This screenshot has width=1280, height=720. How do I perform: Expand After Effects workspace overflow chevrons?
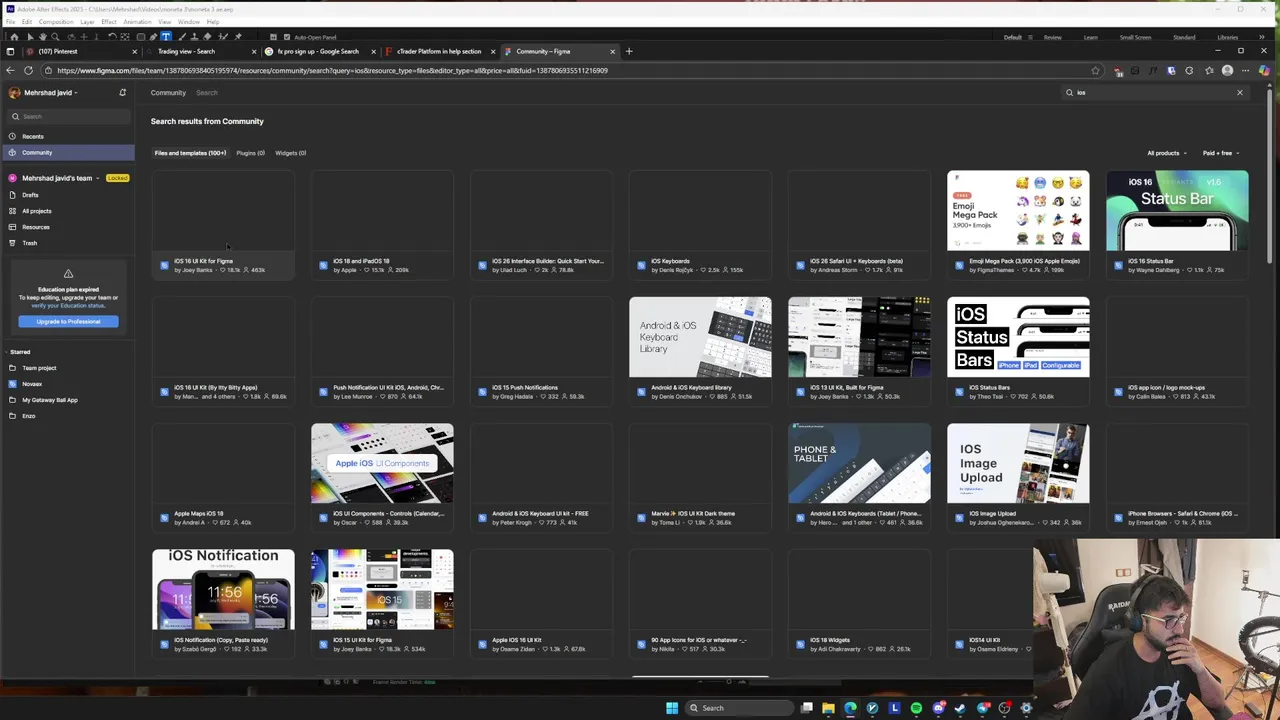(x=1264, y=37)
